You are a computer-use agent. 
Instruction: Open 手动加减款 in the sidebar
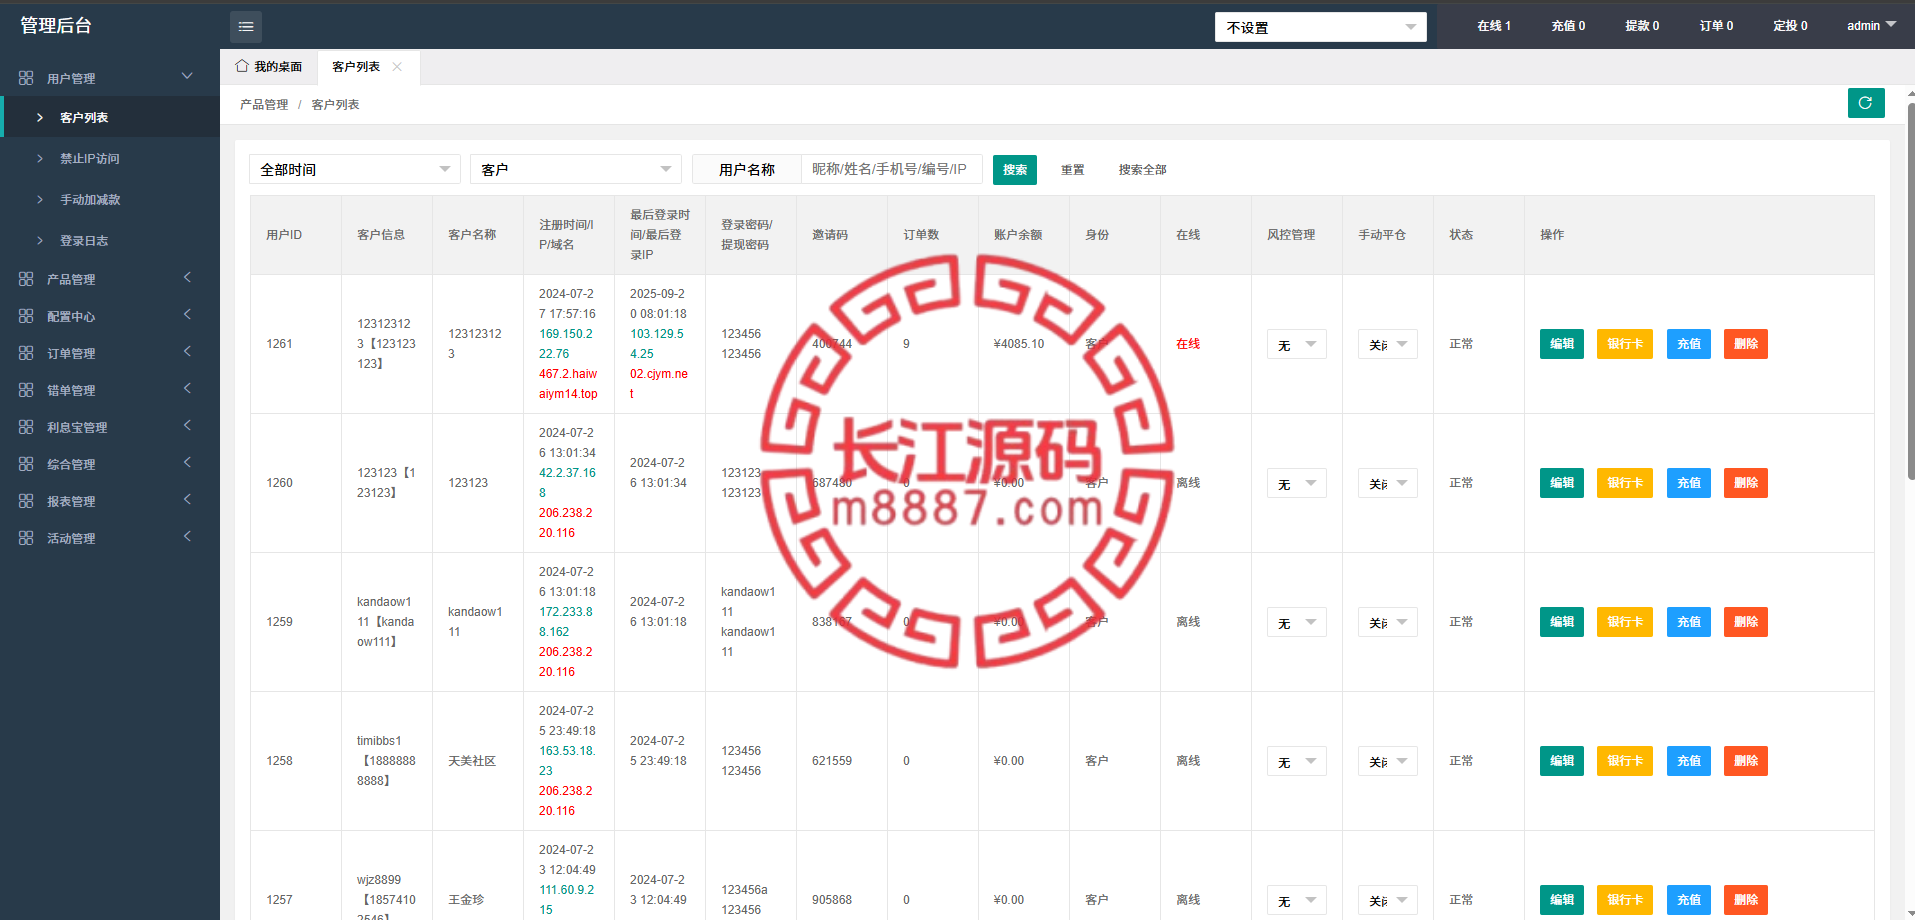(x=110, y=199)
